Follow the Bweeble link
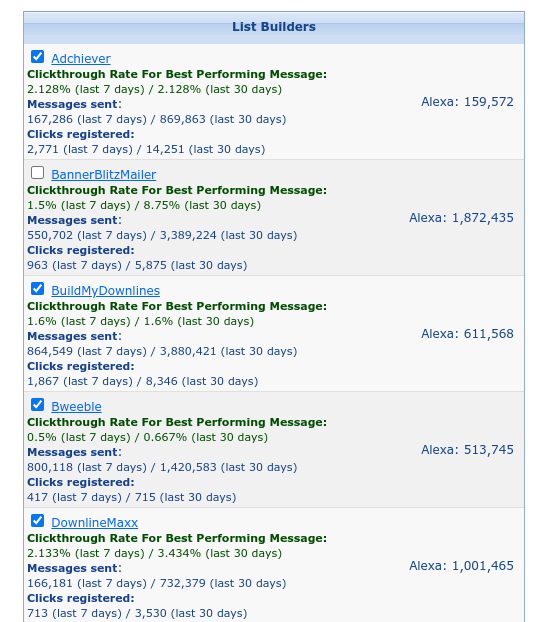Viewport: 551px width, 622px height. tap(76, 407)
